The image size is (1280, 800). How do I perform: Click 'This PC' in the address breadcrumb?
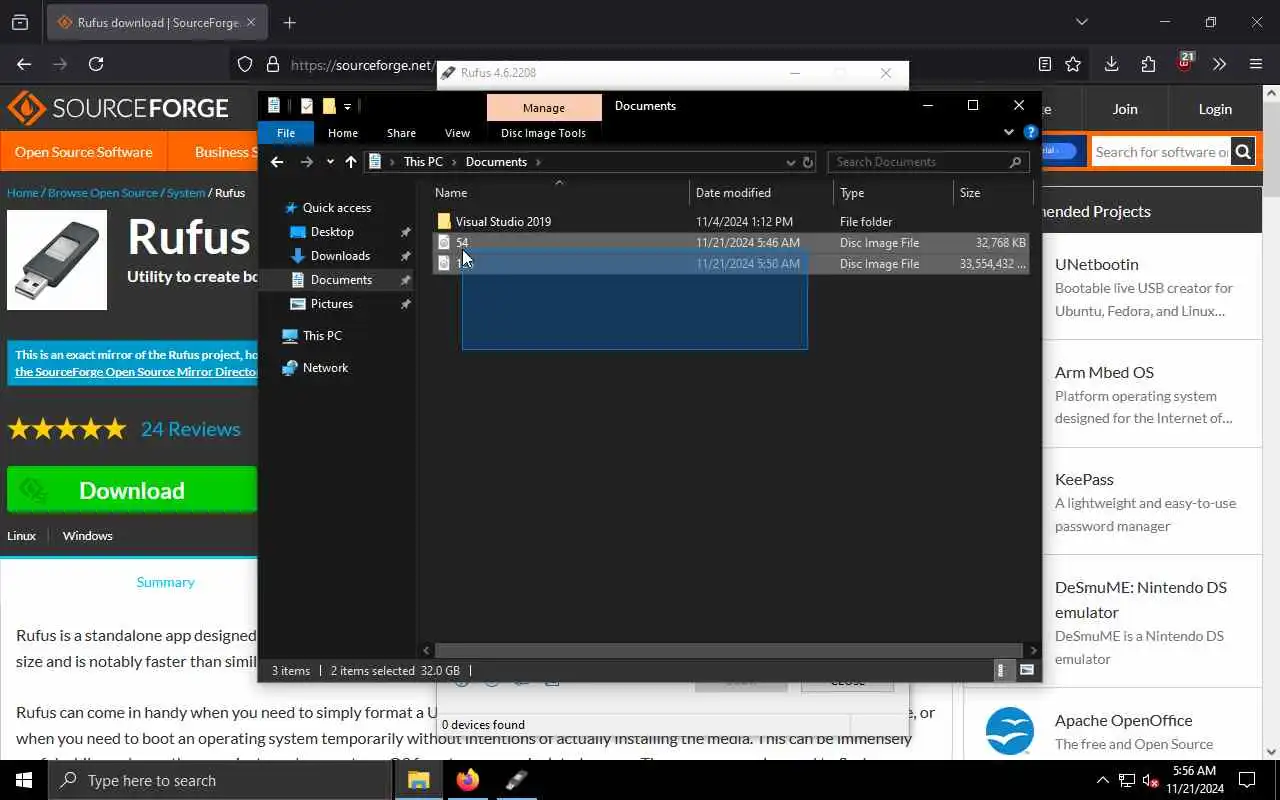[423, 162]
